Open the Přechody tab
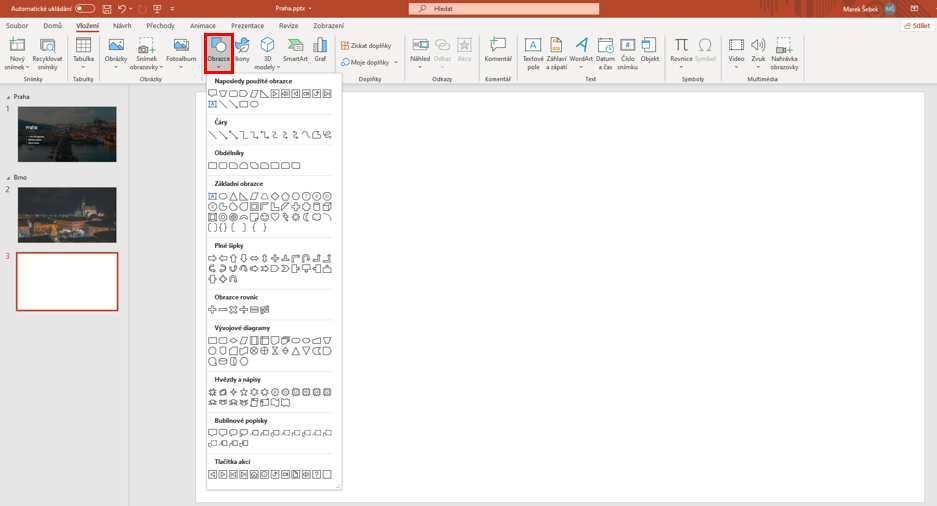This screenshot has width=937, height=506. [x=161, y=26]
